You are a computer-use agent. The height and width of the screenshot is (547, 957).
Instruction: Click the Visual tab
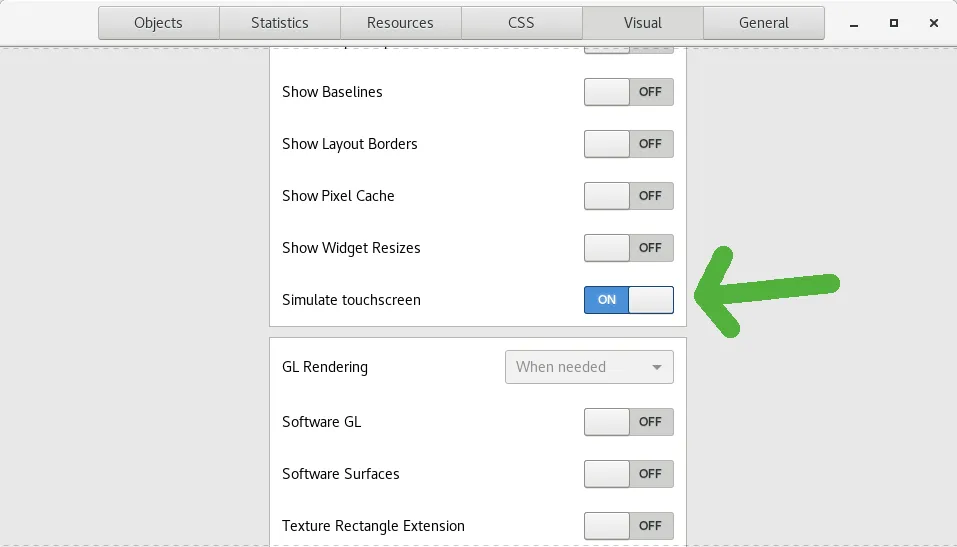[x=642, y=23]
